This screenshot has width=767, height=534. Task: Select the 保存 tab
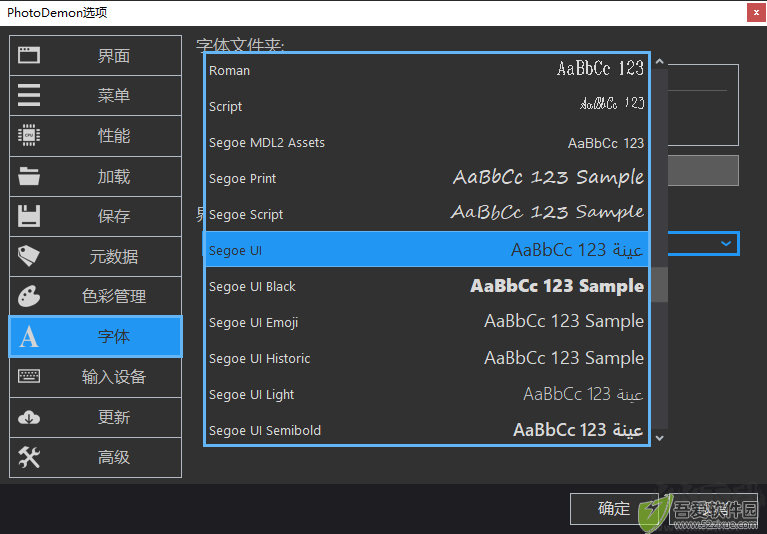click(95, 216)
